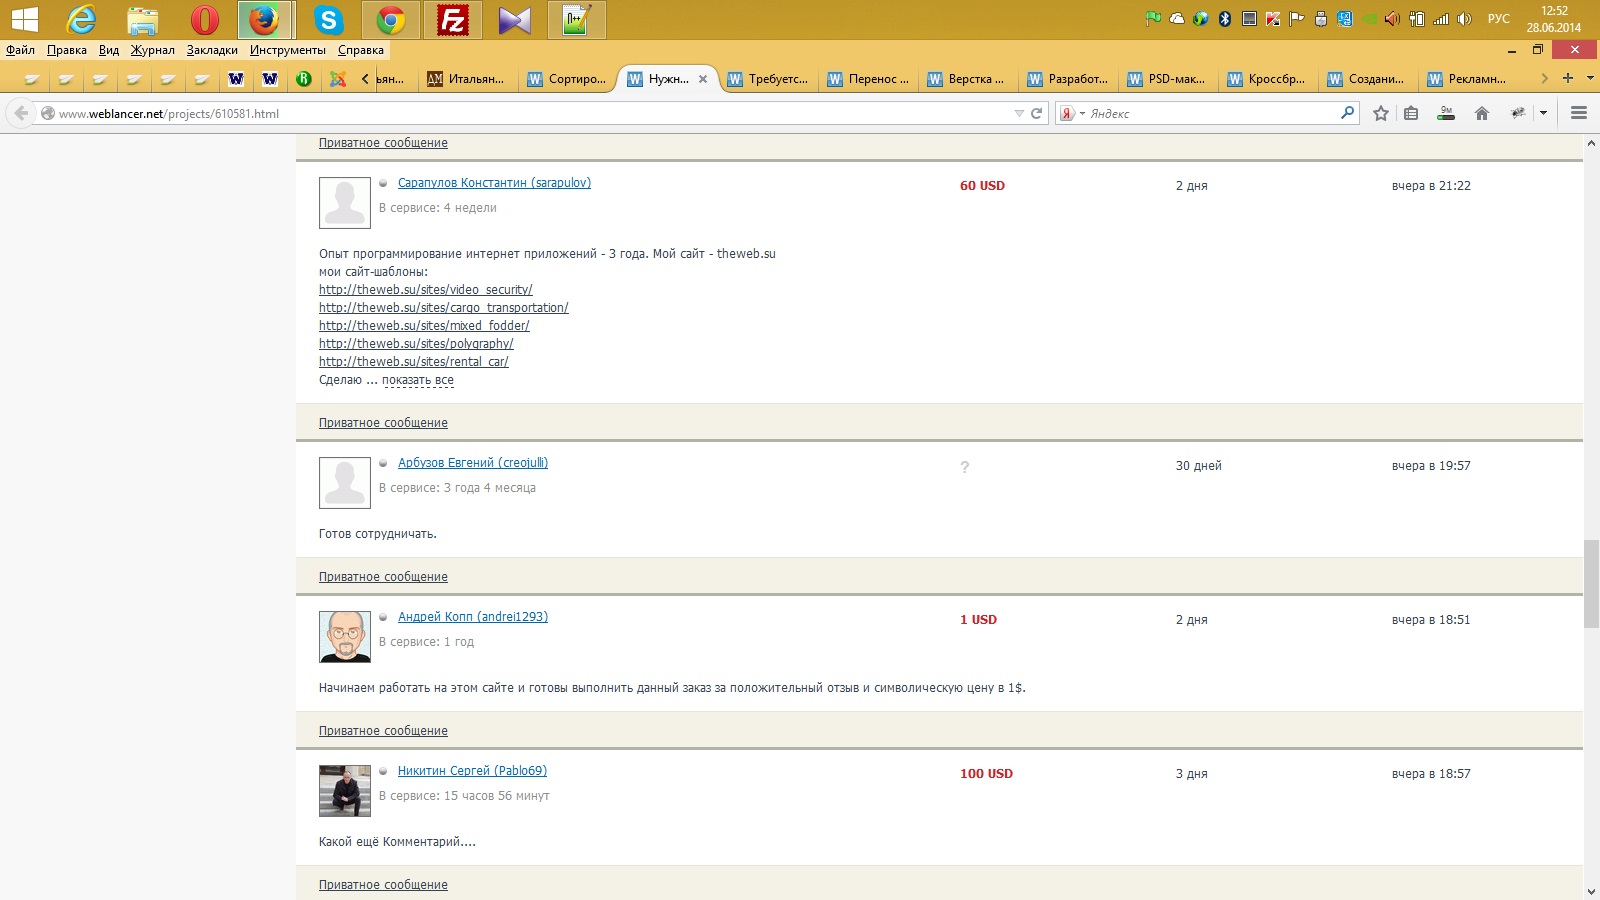Open the Закладки menu

212,50
